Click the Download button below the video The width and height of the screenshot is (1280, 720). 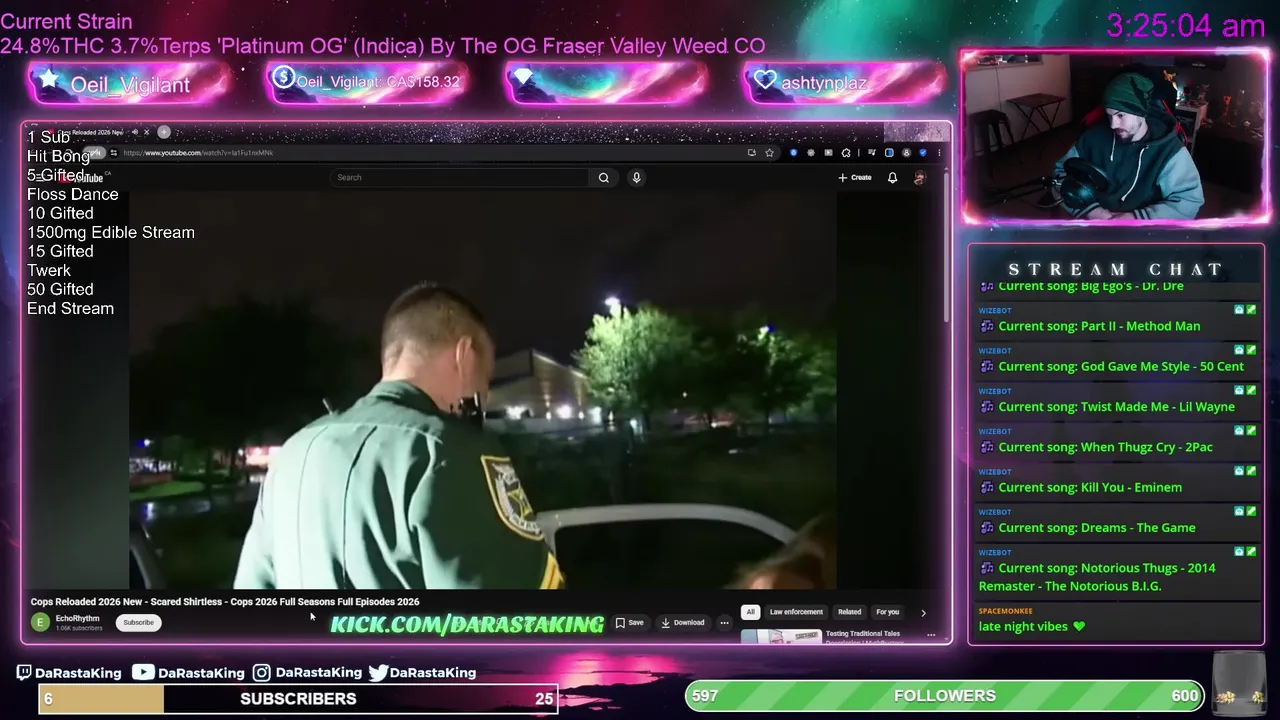(683, 623)
